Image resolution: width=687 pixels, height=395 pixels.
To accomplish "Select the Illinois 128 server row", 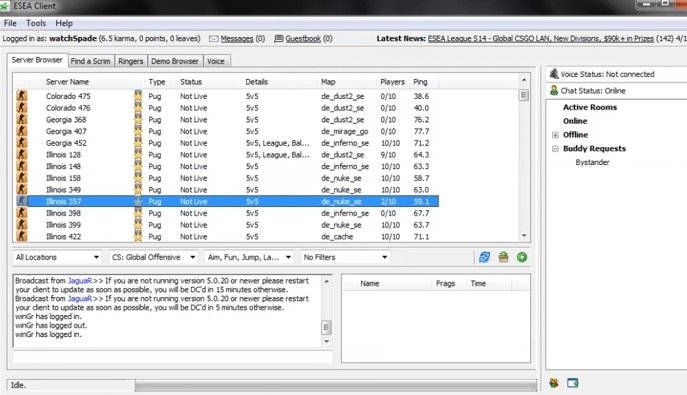I will [x=233, y=155].
